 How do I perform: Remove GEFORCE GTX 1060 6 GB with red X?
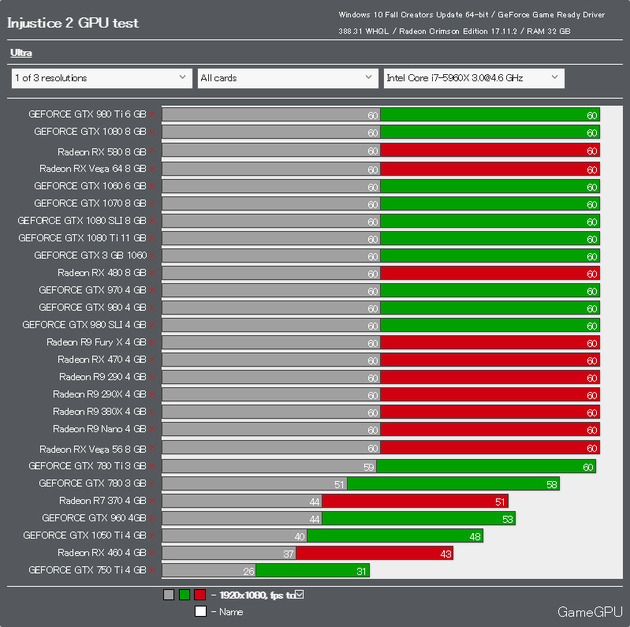click(x=152, y=186)
